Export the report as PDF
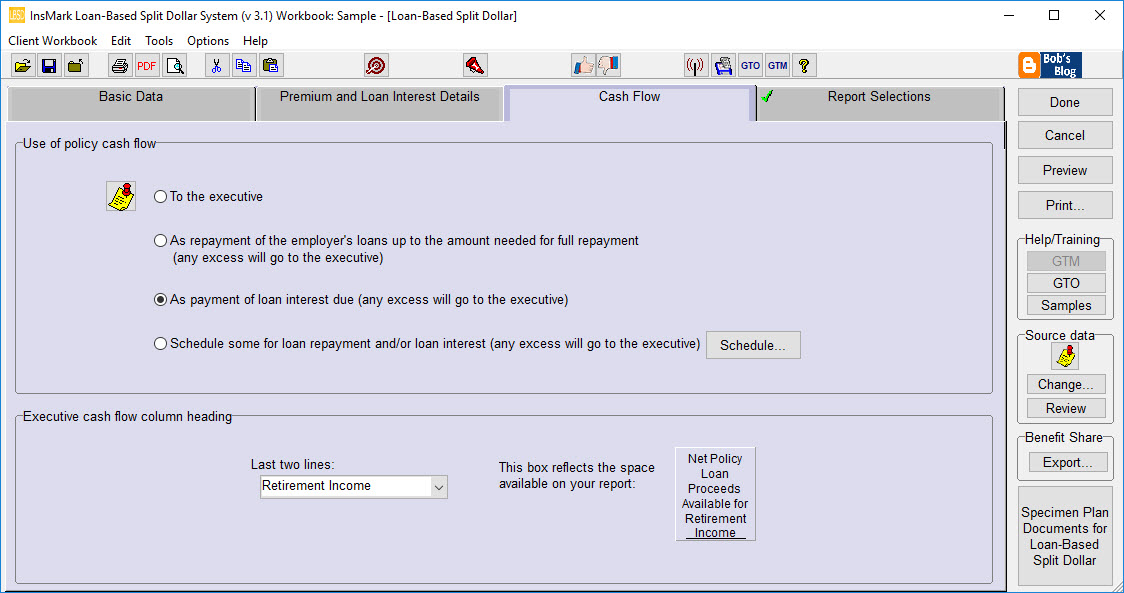1124x593 pixels. [x=146, y=65]
